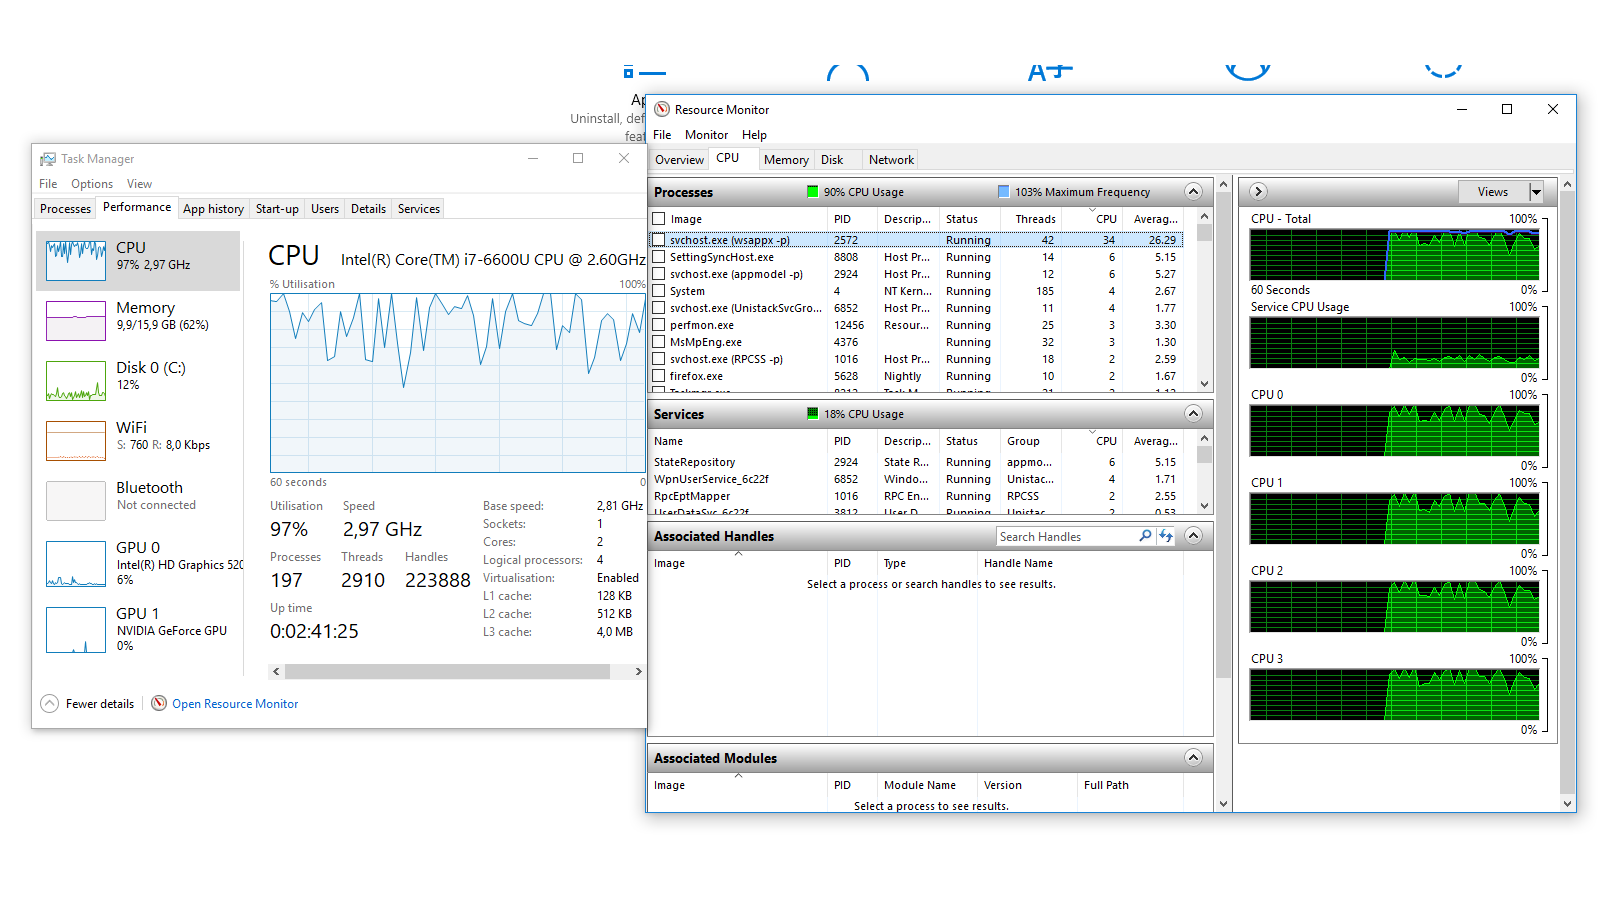Tick the firefox.exe process checkbox

click(x=659, y=376)
